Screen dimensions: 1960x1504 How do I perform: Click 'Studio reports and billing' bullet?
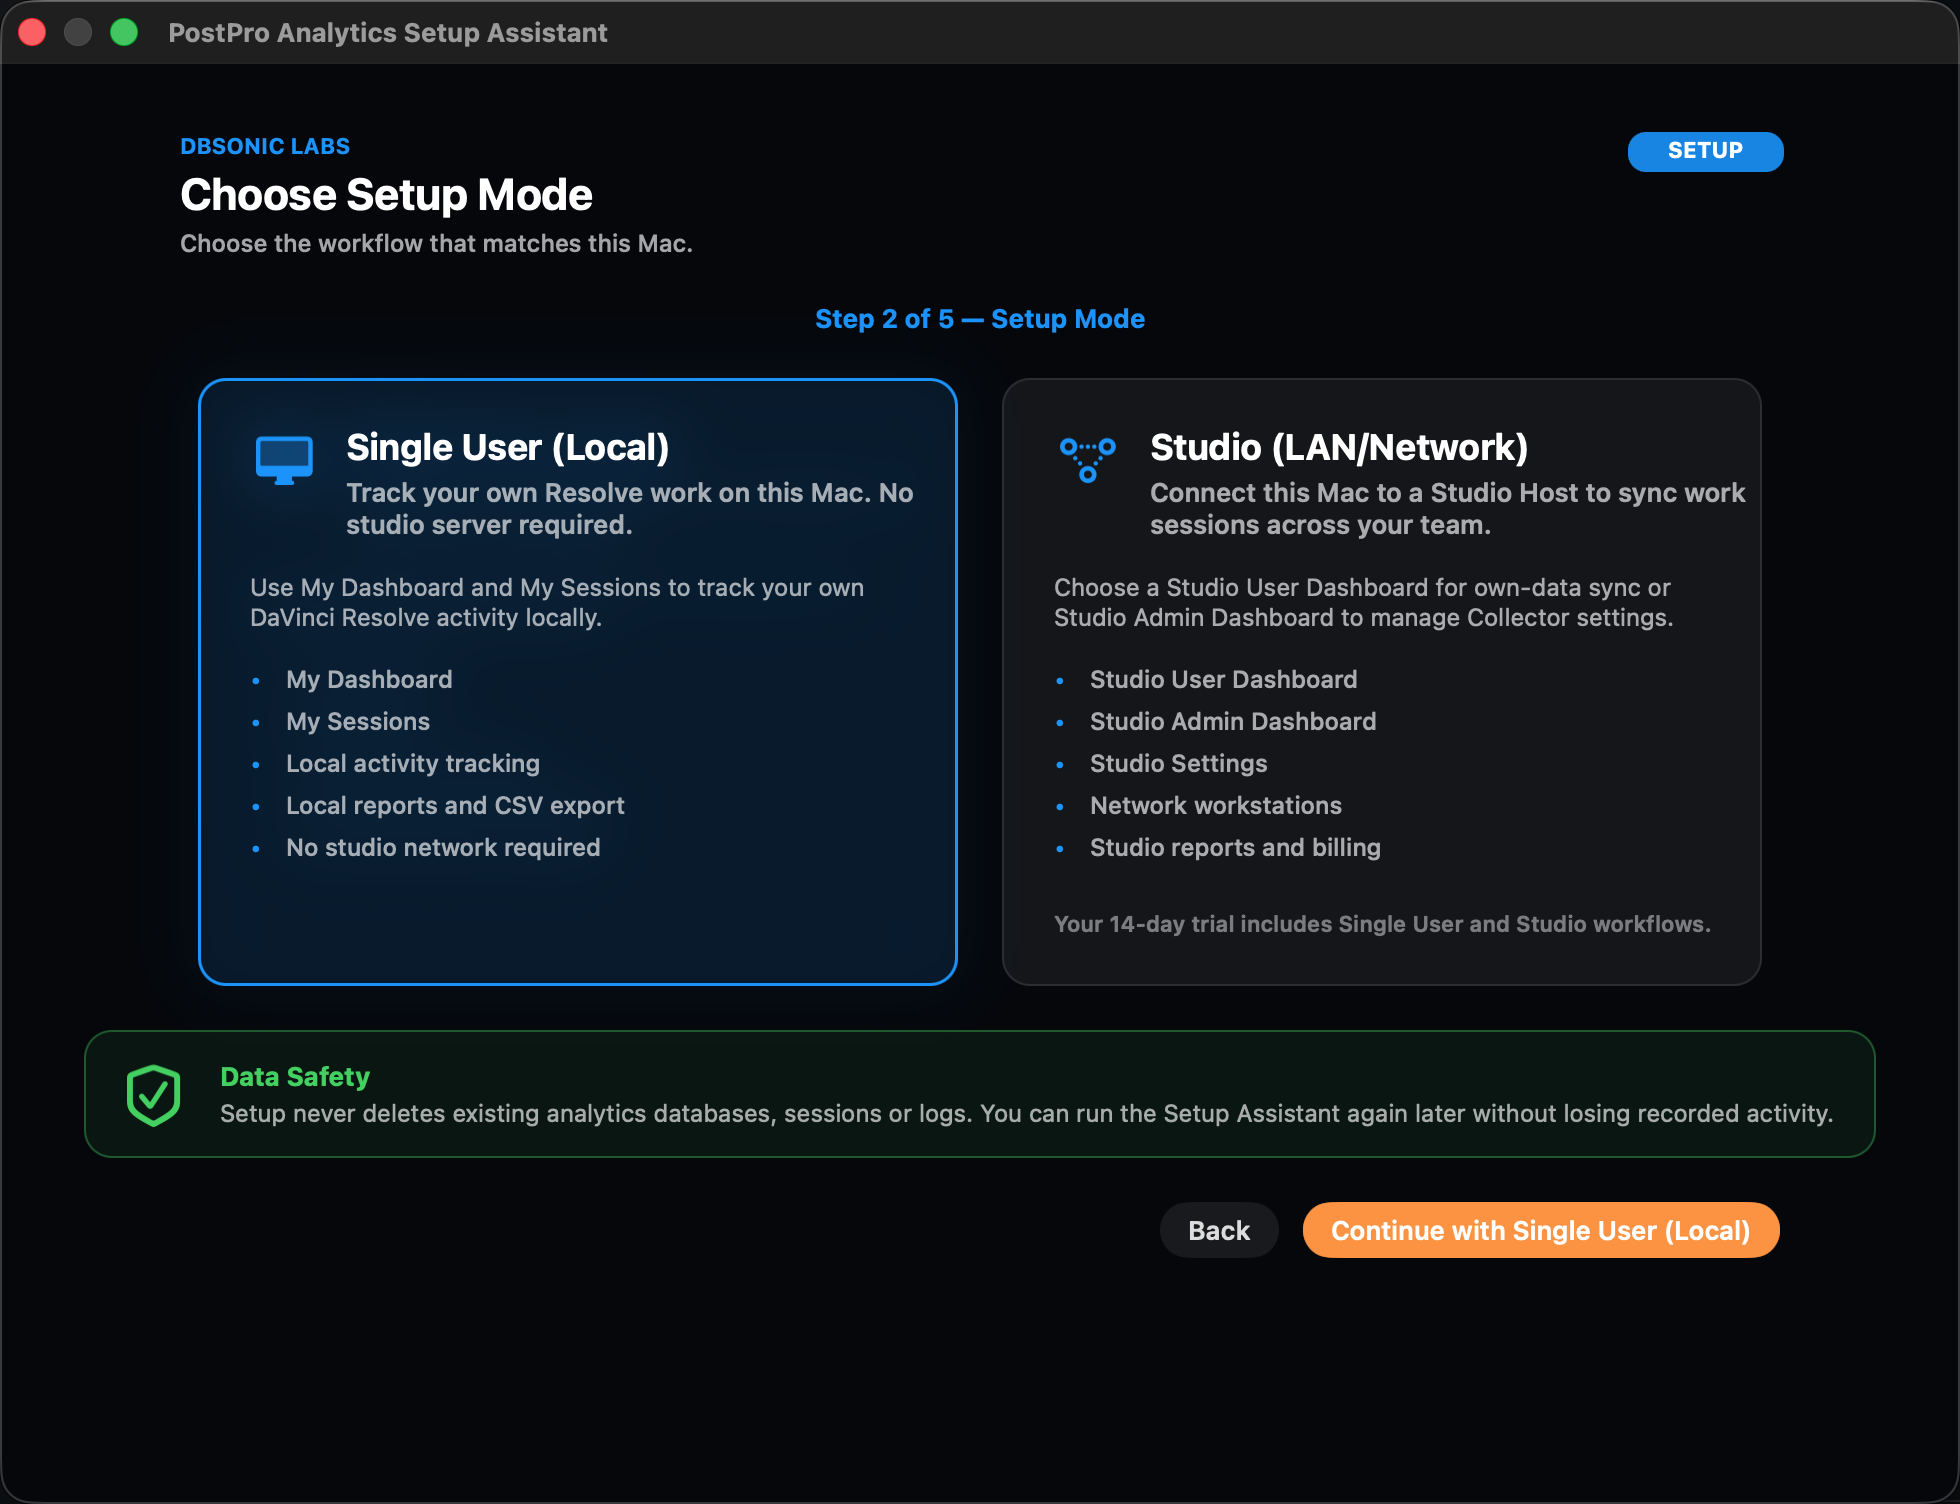1235,848
